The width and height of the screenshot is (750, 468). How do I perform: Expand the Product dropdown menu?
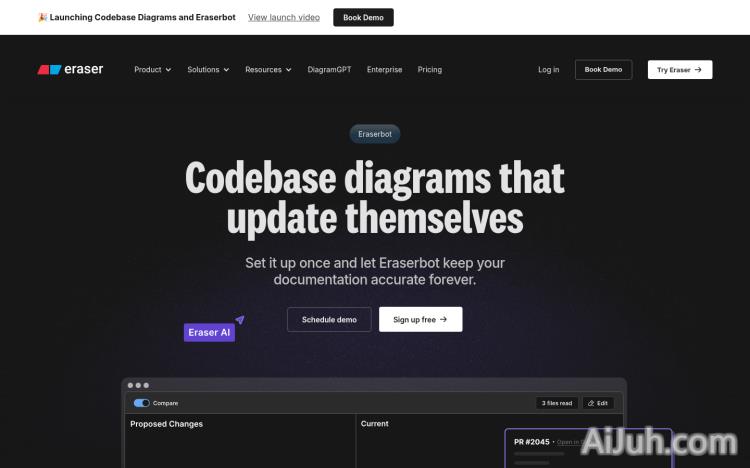[152, 70]
